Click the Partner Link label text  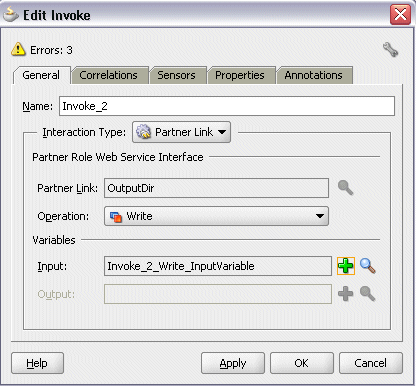pos(68,188)
